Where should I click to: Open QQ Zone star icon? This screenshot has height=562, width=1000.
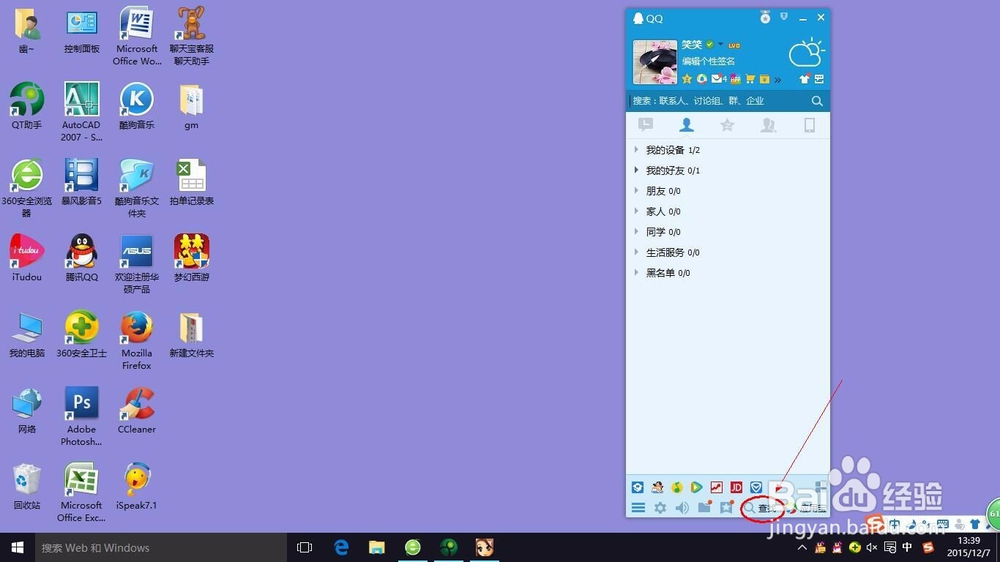click(x=687, y=79)
